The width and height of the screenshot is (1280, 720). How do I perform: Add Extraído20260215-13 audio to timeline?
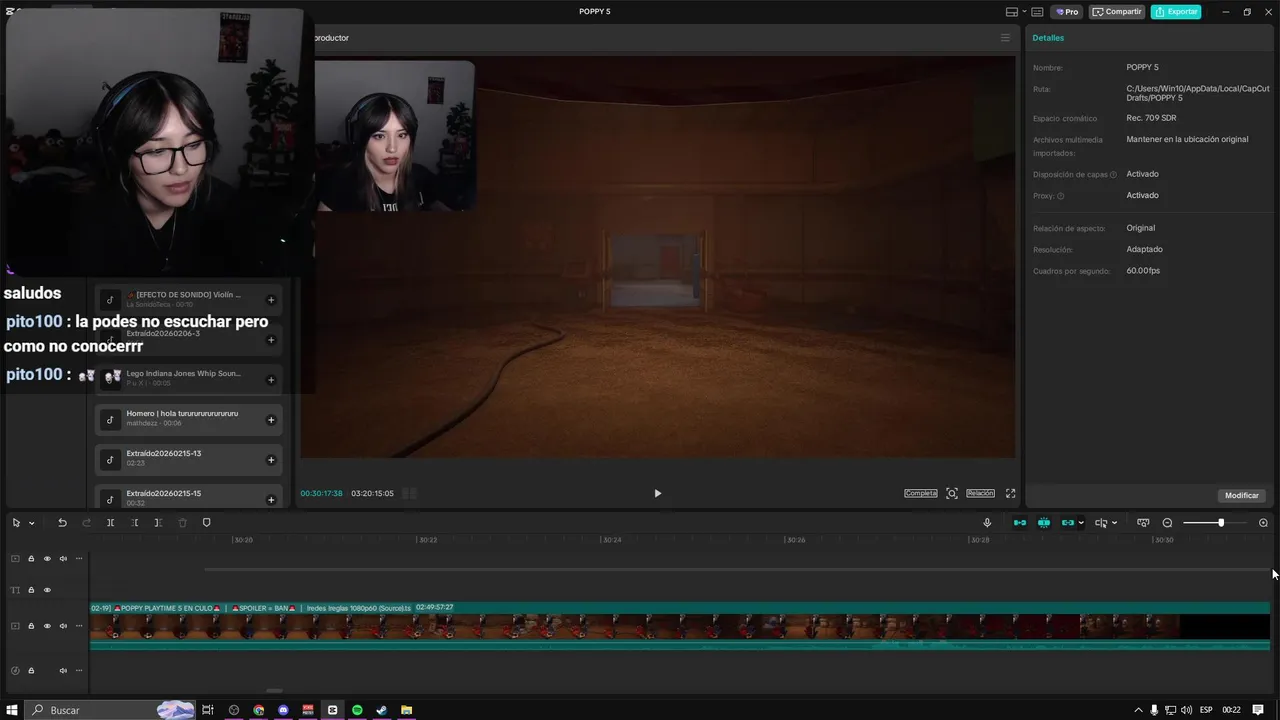[271, 460]
